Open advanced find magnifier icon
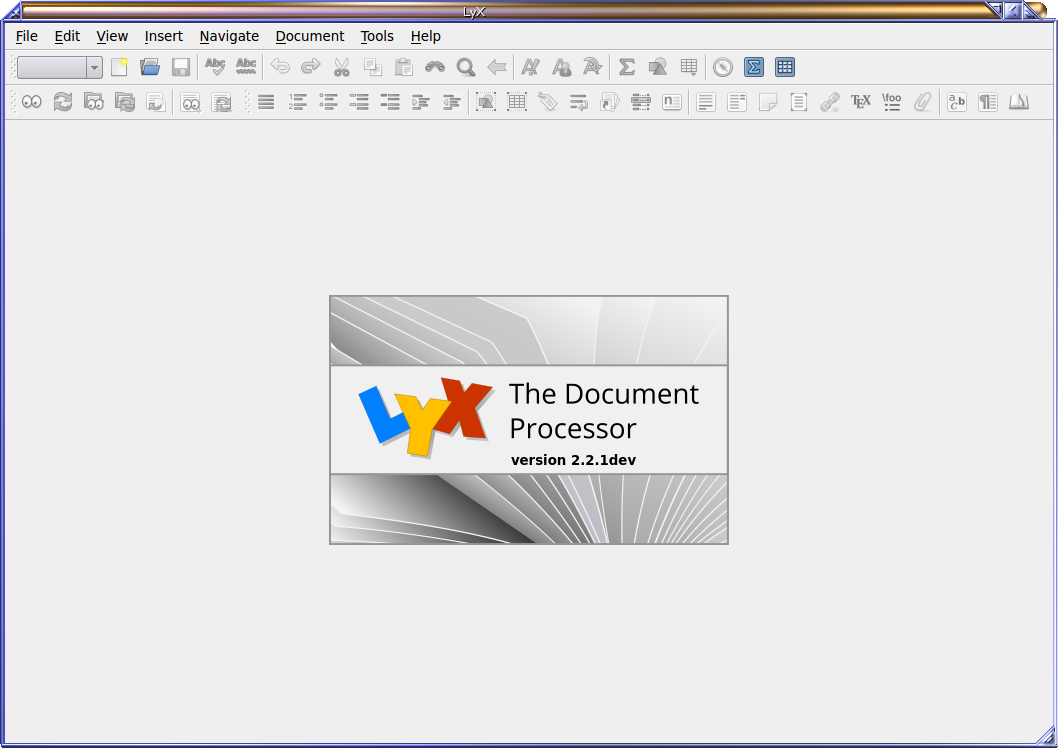Viewport: 1058px width, 748px height. (466, 67)
